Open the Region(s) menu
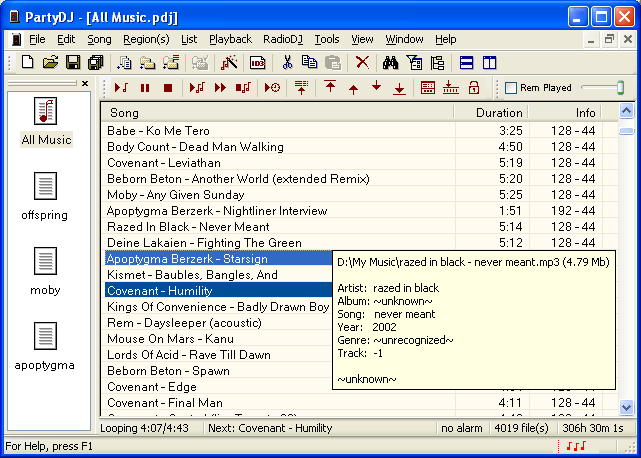 coord(146,39)
